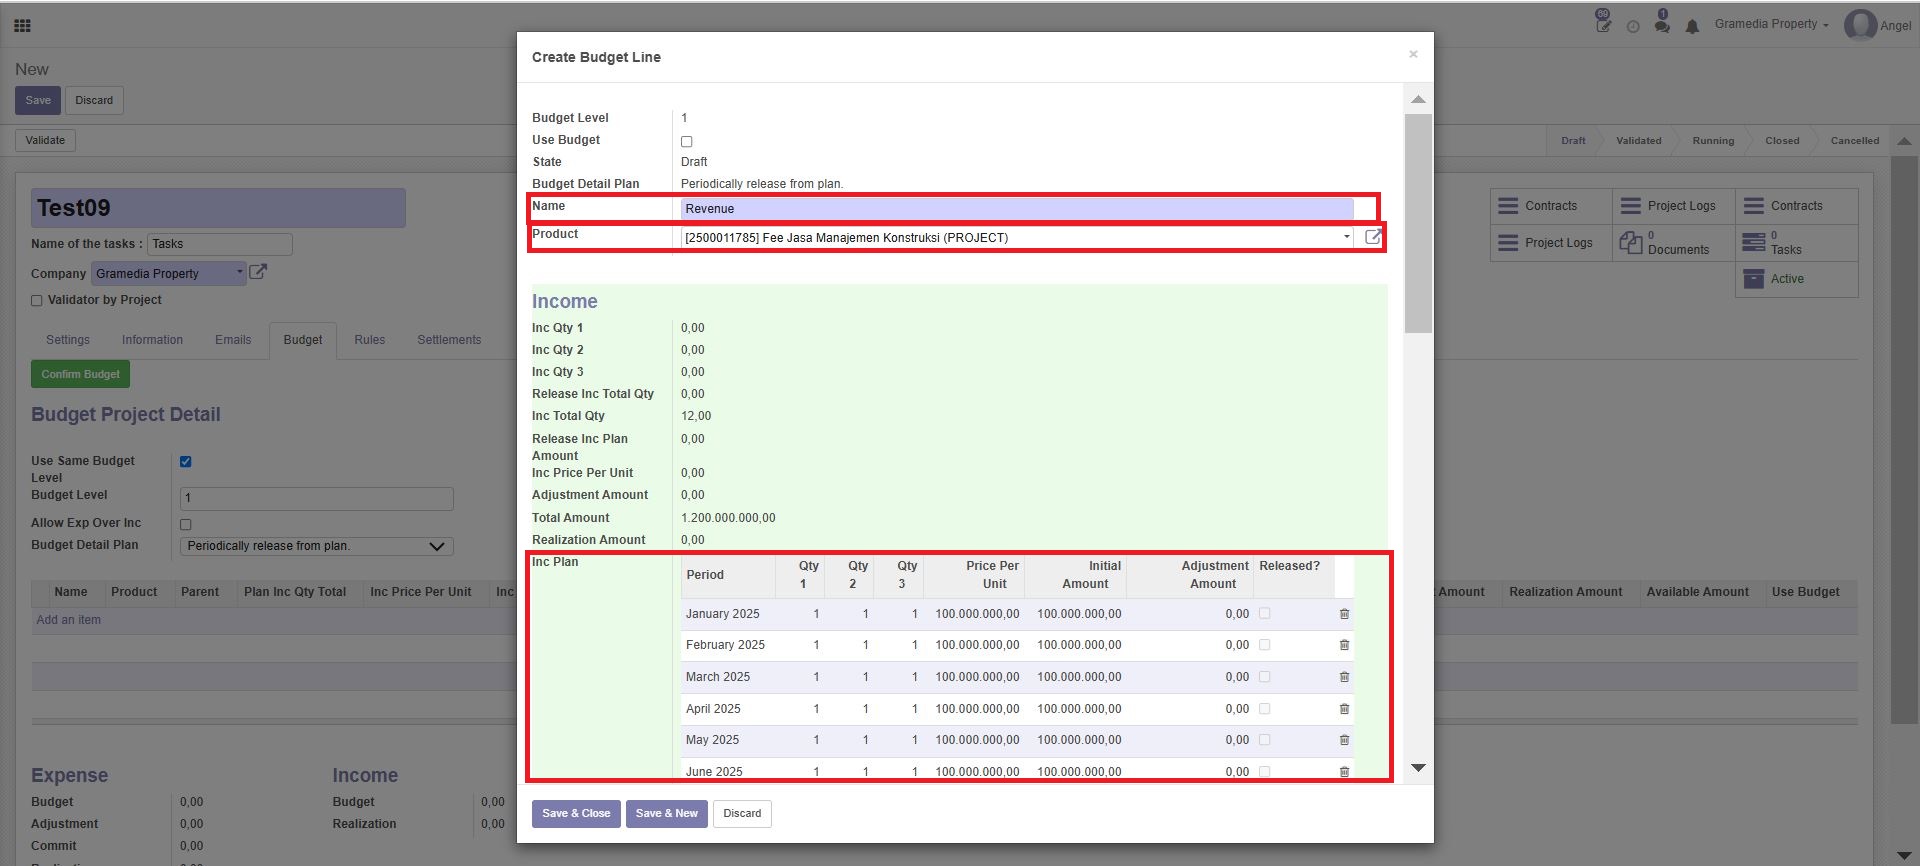Uncheck Use Same Budget Level checkbox
This screenshot has width=1920, height=866.
[186, 462]
